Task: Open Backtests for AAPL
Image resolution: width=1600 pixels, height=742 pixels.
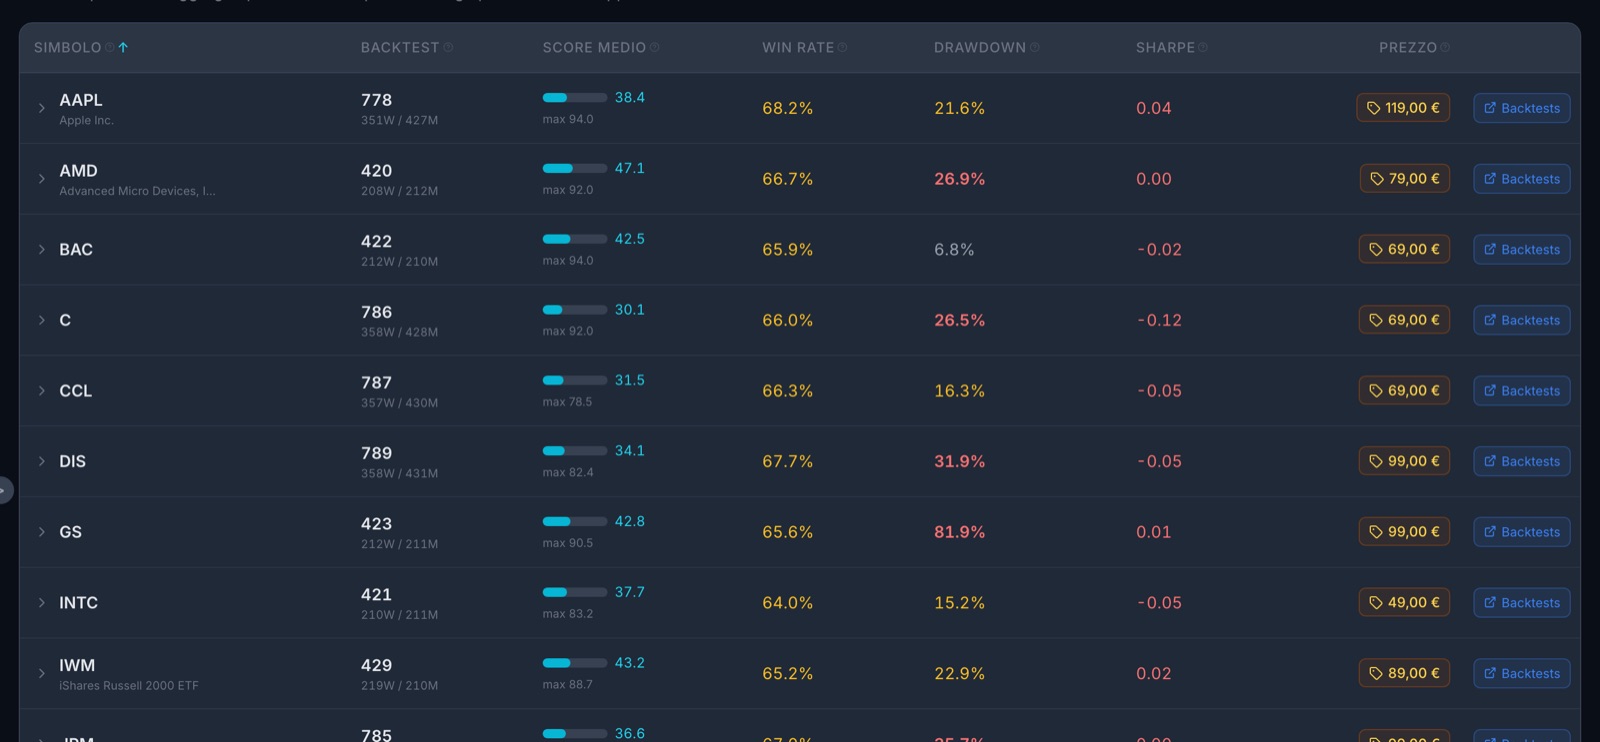Action: coord(1521,108)
